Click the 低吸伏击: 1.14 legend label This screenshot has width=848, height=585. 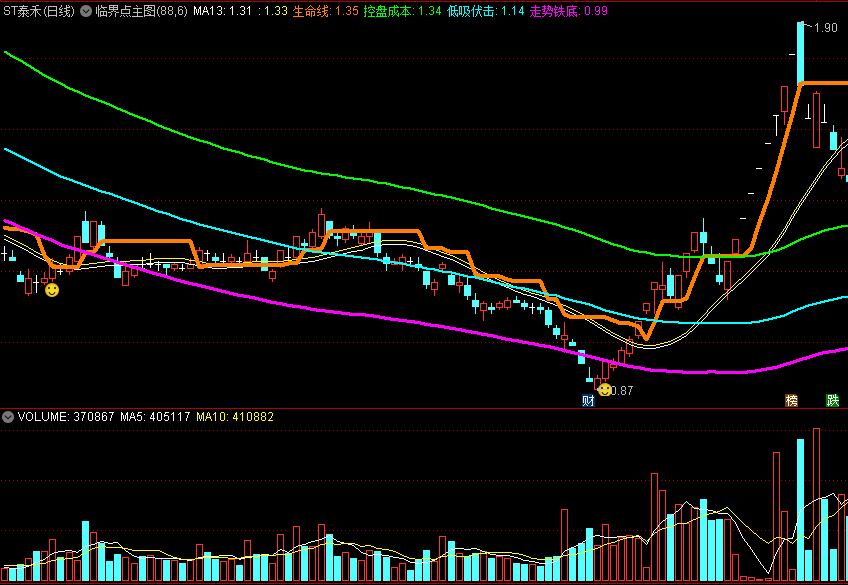(x=486, y=11)
